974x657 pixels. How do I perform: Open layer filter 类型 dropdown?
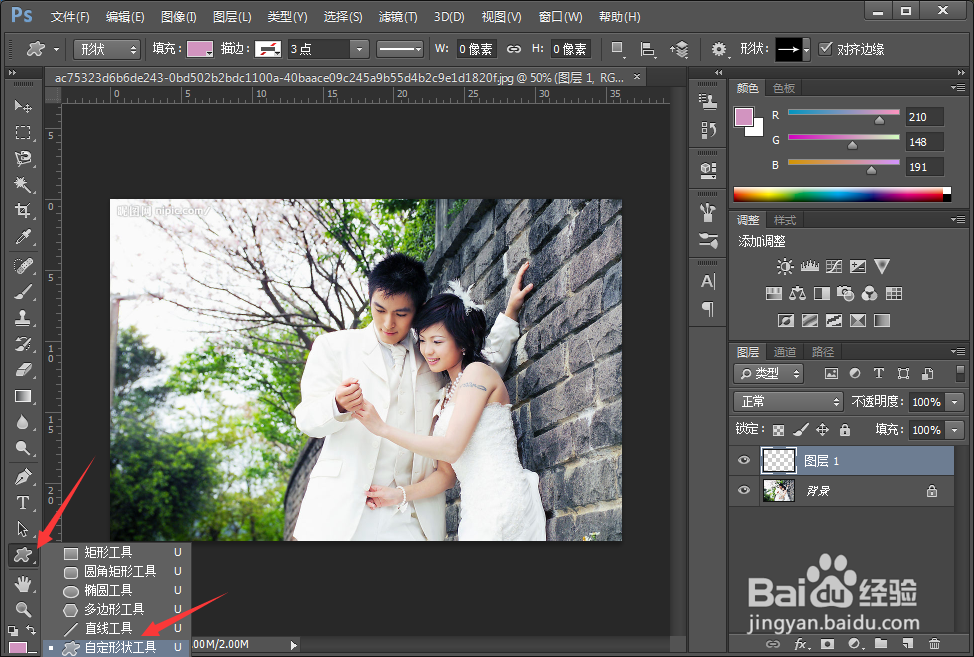click(768, 373)
